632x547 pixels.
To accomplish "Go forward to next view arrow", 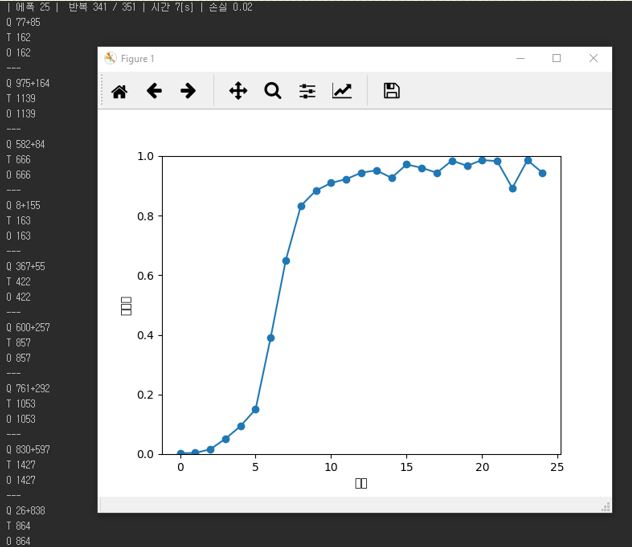I will 188,91.
